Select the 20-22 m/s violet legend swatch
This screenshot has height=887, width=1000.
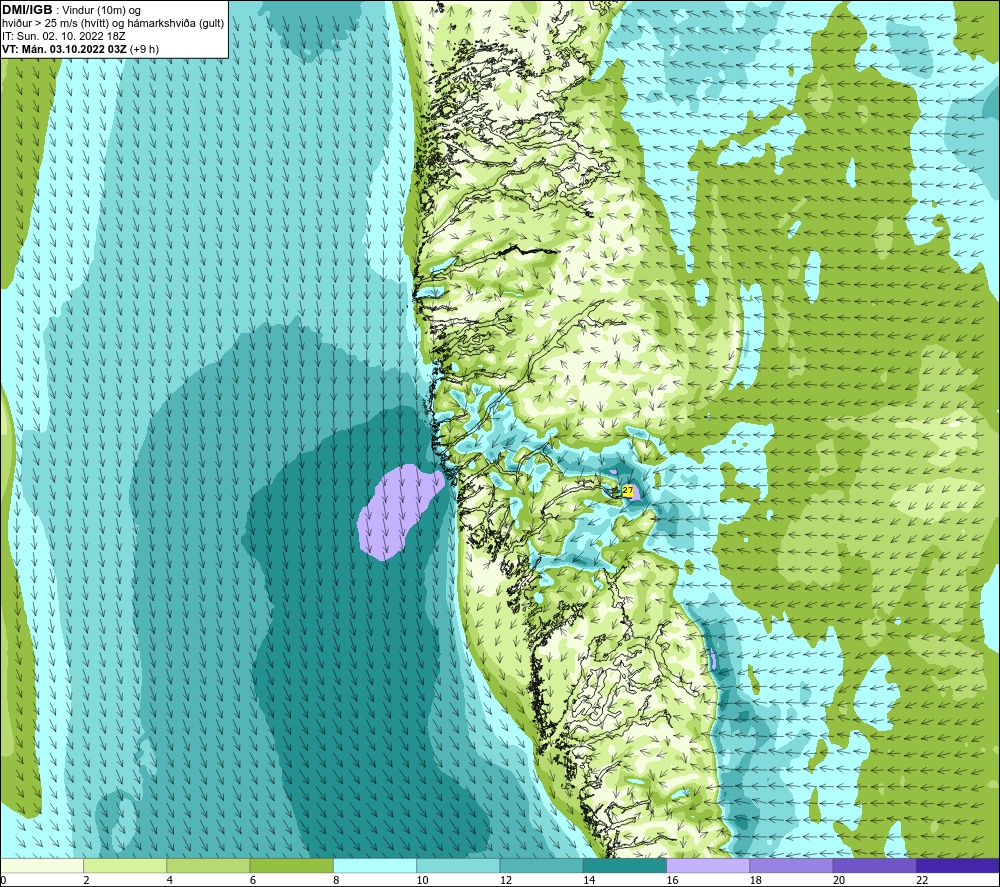point(875,865)
